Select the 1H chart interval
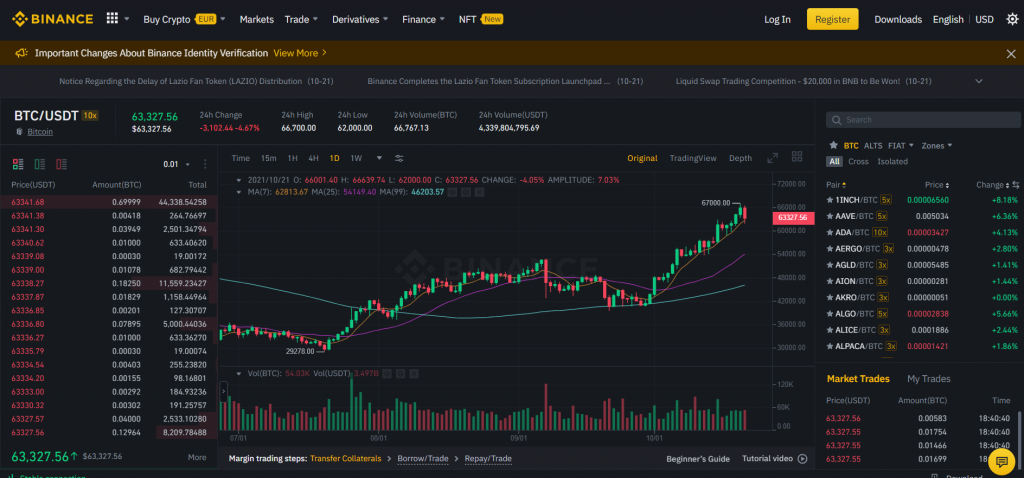Image resolution: width=1024 pixels, height=478 pixels. coord(293,158)
